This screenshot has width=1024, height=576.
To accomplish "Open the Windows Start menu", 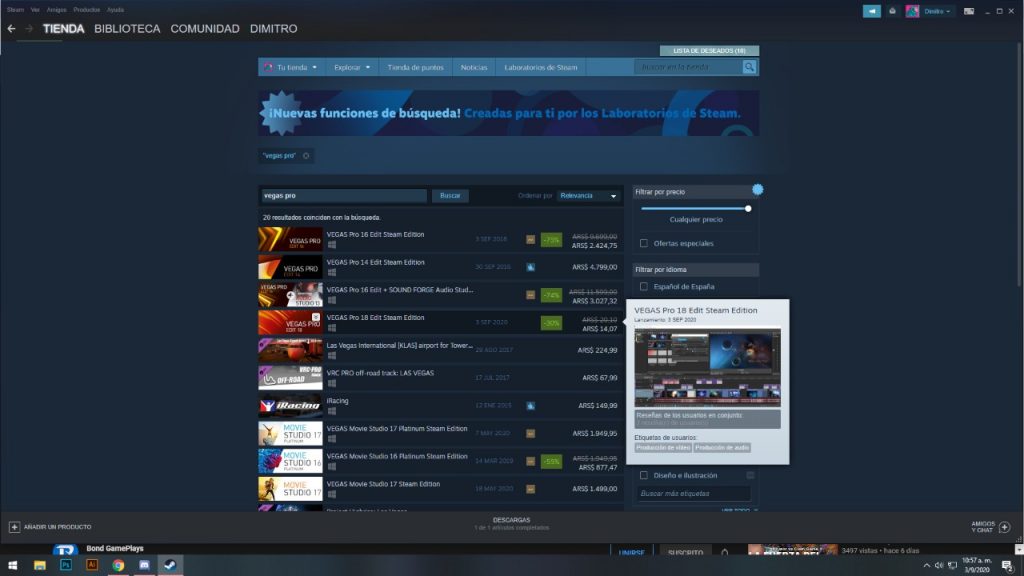I will 12,565.
